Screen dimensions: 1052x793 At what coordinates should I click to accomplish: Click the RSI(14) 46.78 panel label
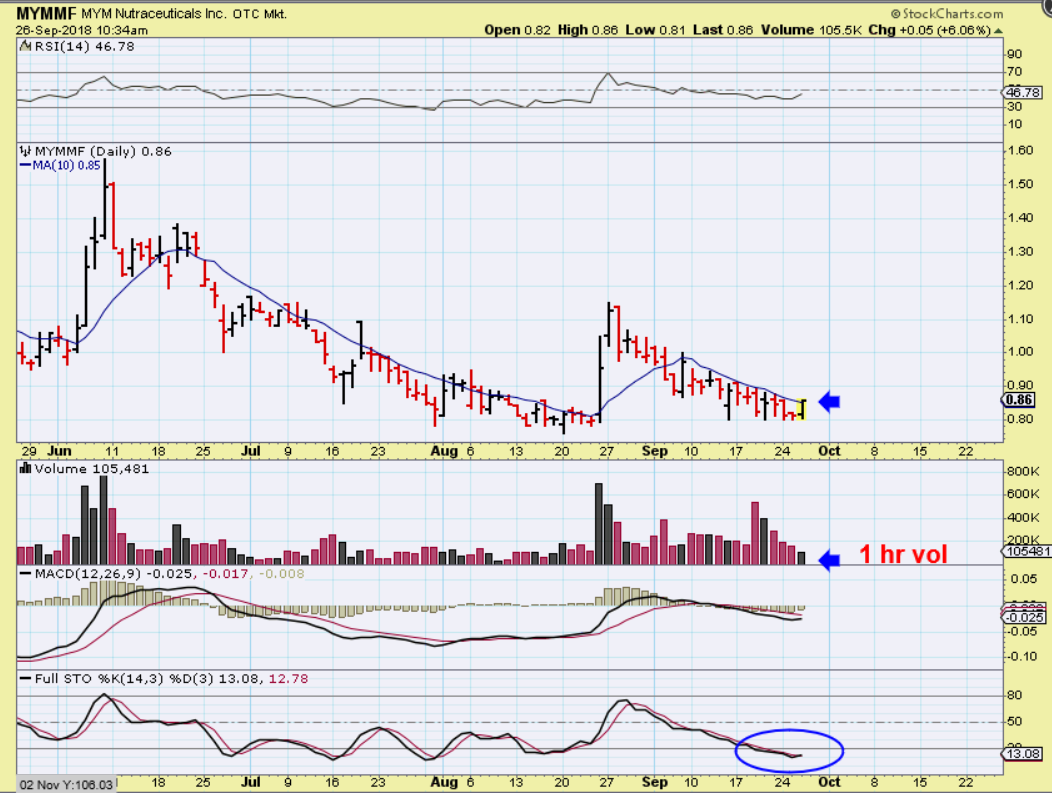84,46
